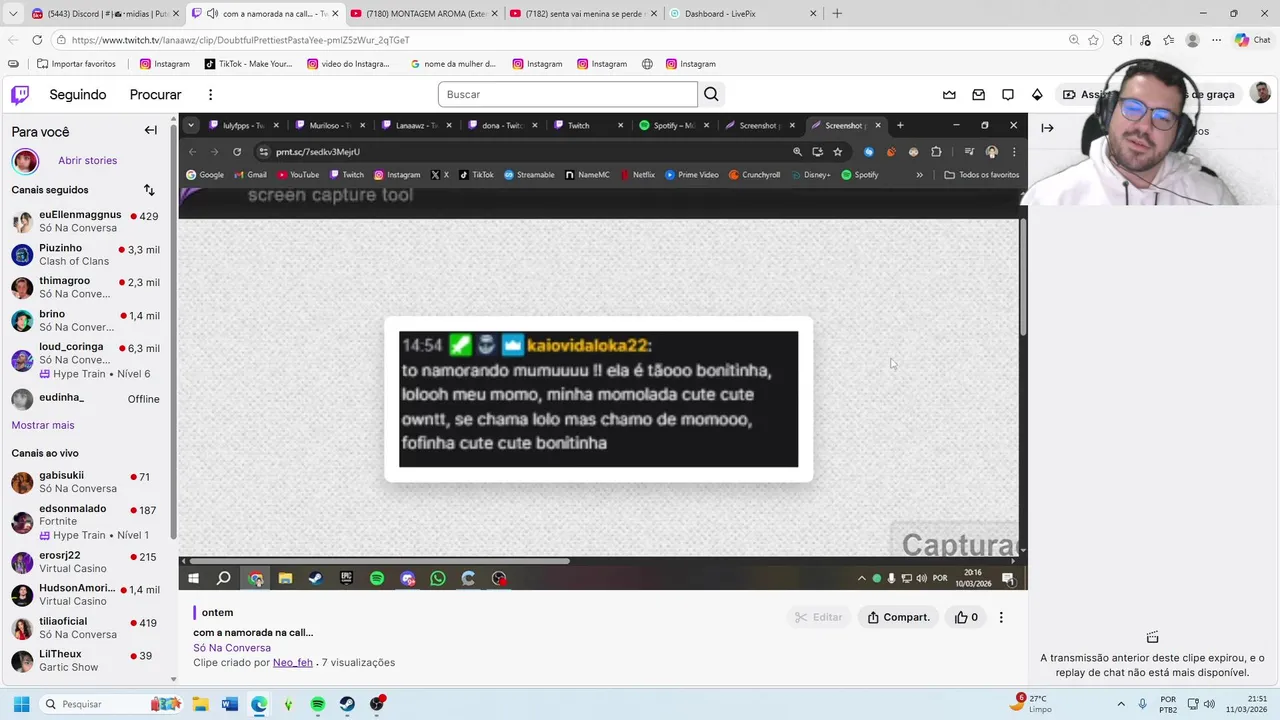Viewport: 1280px width, 720px height.
Task: Click the Compart. share button
Action: 898,617
